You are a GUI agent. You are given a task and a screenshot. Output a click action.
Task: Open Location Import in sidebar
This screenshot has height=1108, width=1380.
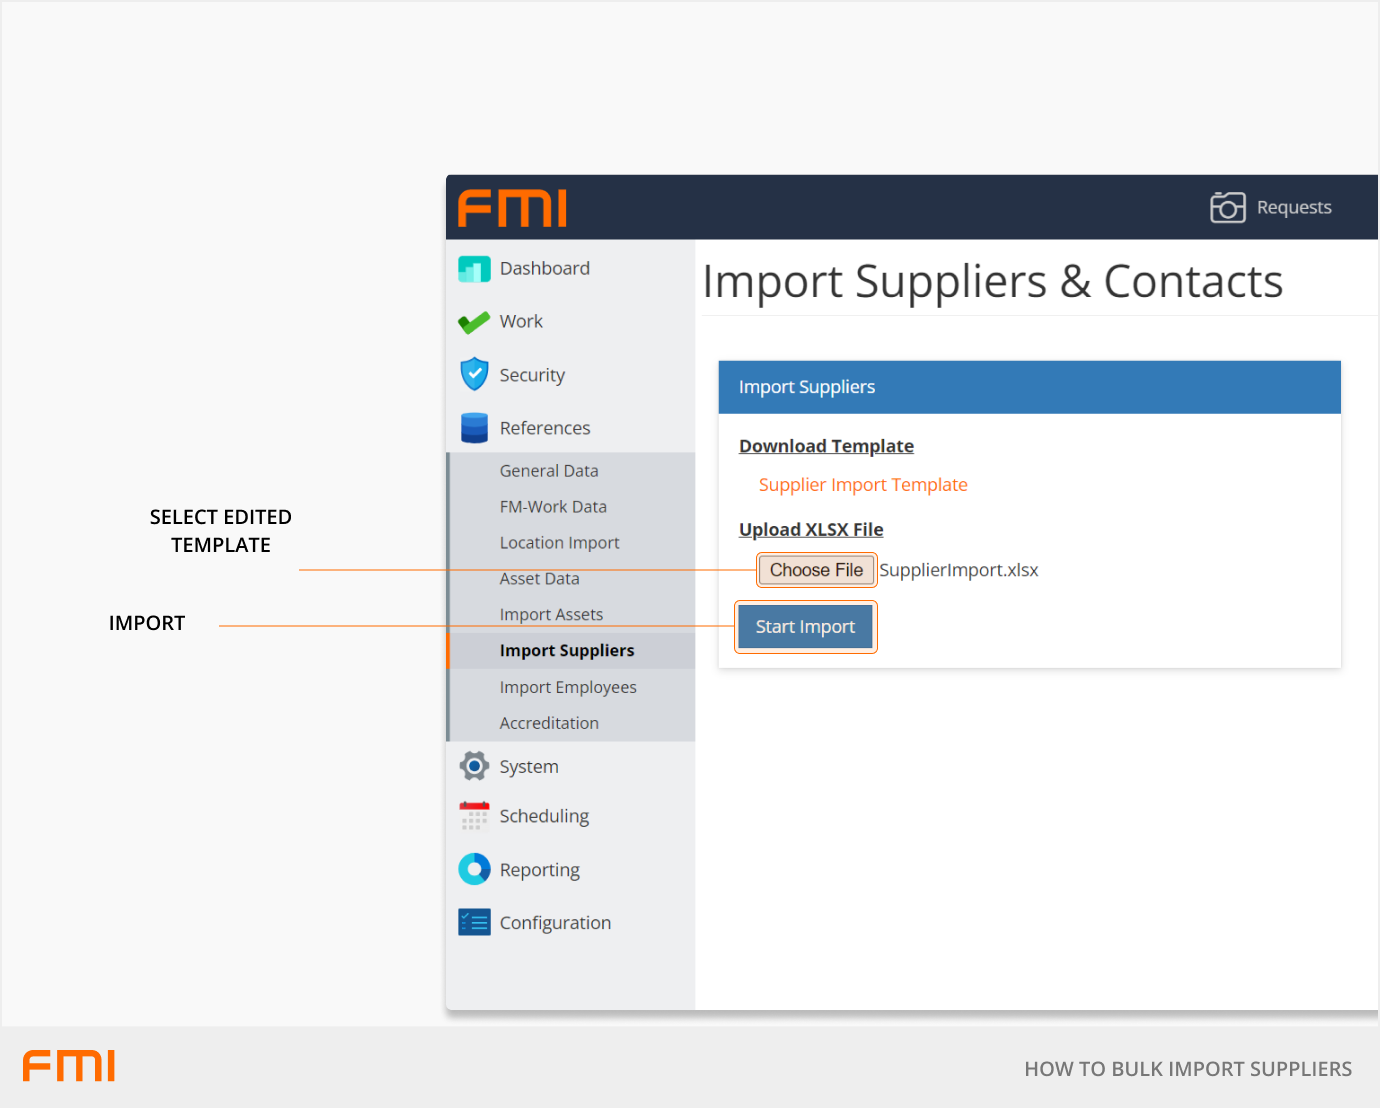click(x=559, y=543)
